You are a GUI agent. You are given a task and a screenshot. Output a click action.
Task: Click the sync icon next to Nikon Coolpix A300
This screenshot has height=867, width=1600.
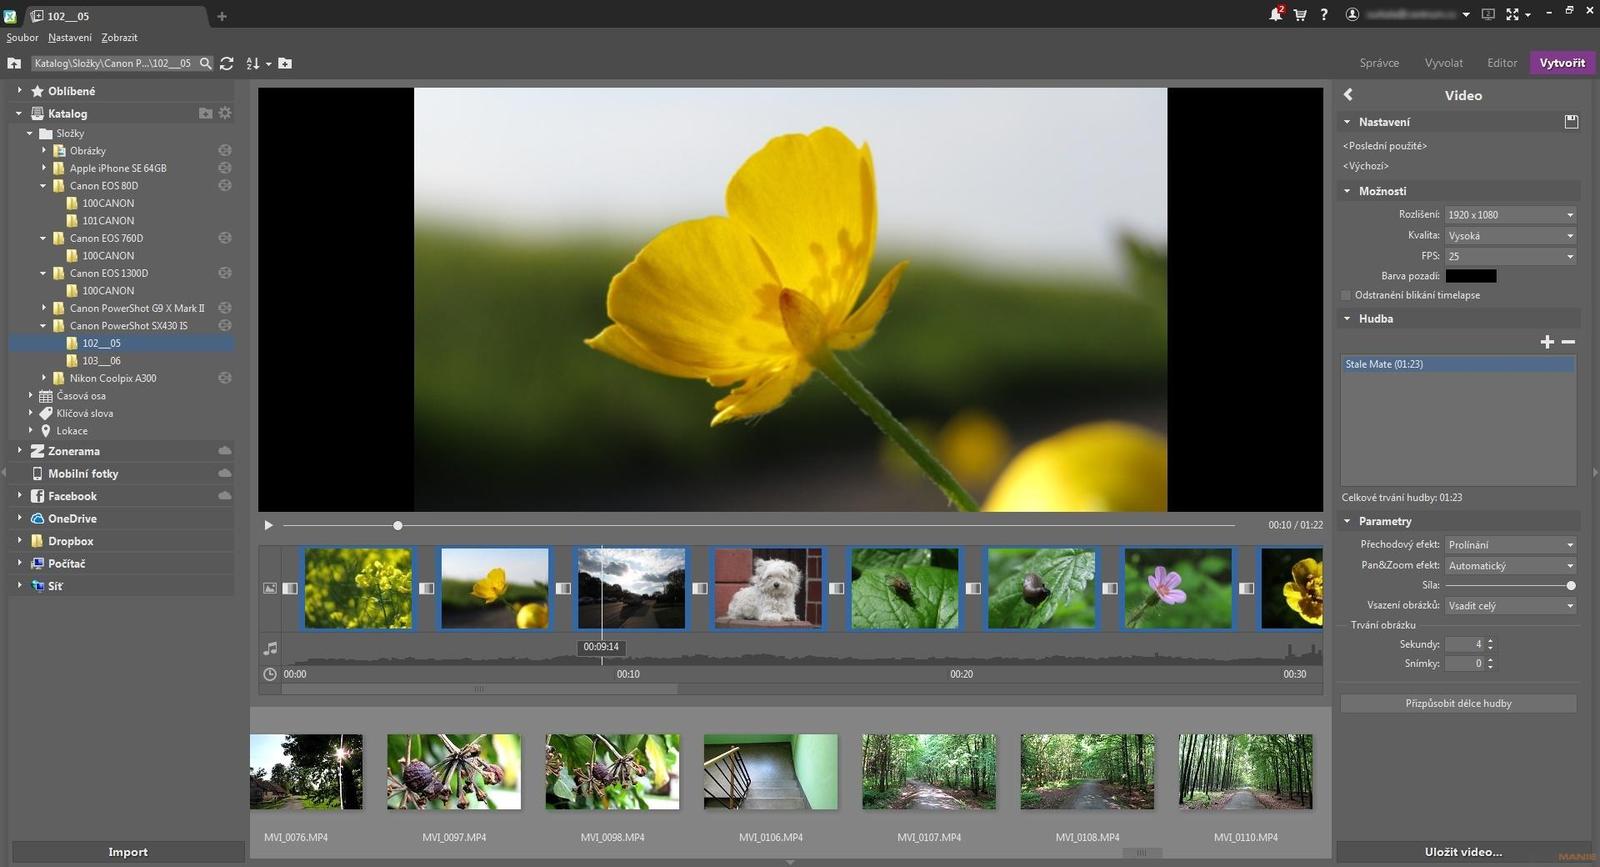225,378
